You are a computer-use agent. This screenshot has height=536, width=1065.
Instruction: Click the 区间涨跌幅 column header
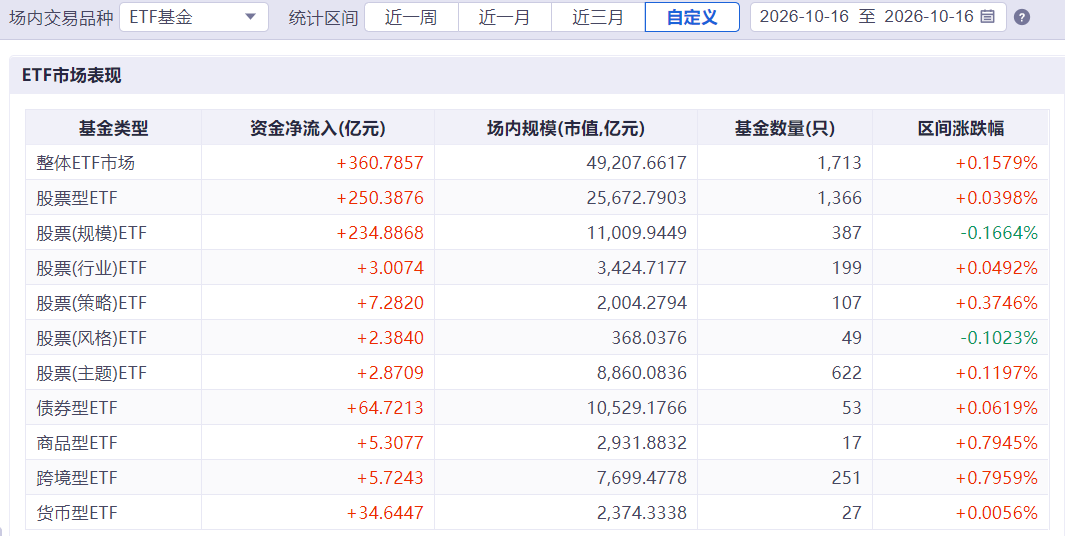click(960, 128)
